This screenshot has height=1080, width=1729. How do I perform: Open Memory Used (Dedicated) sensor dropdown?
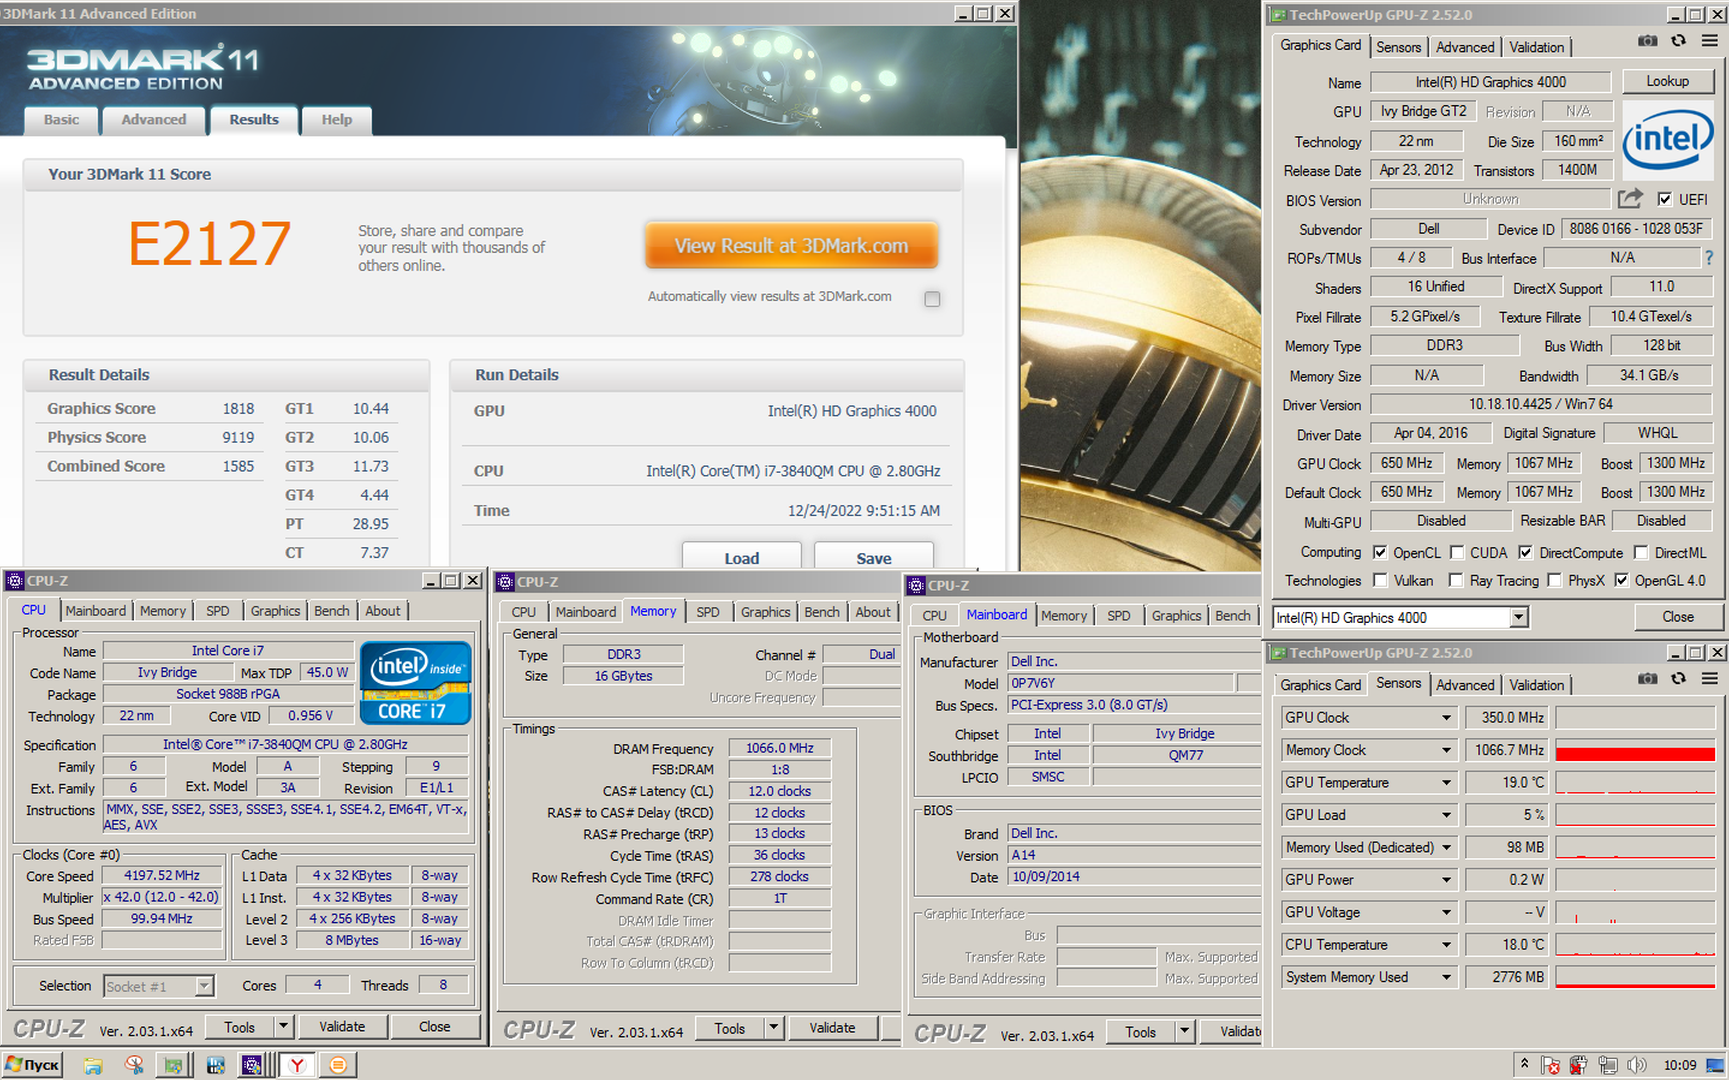(x=1446, y=847)
